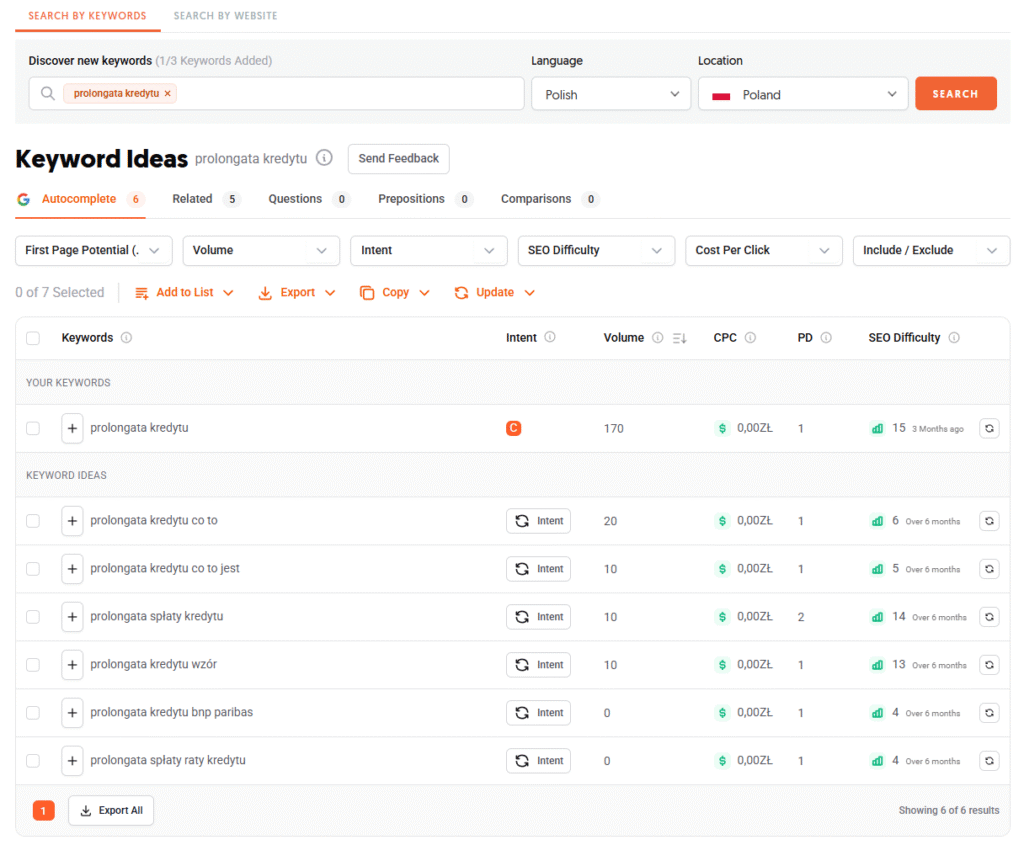Open the Related keywords tab
This screenshot has width=1024, height=845.
[x=193, y=199]
